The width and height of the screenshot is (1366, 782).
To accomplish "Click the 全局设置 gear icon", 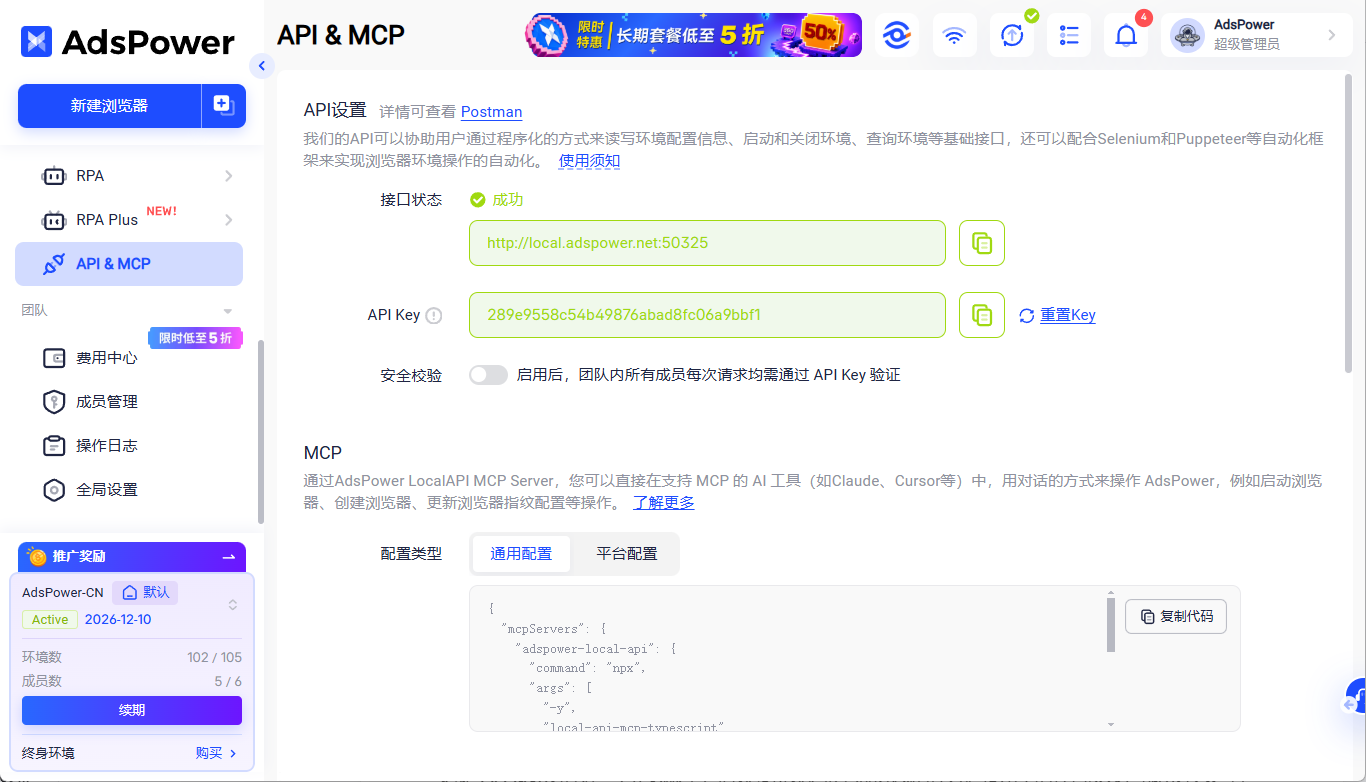I will pos(54,490).
